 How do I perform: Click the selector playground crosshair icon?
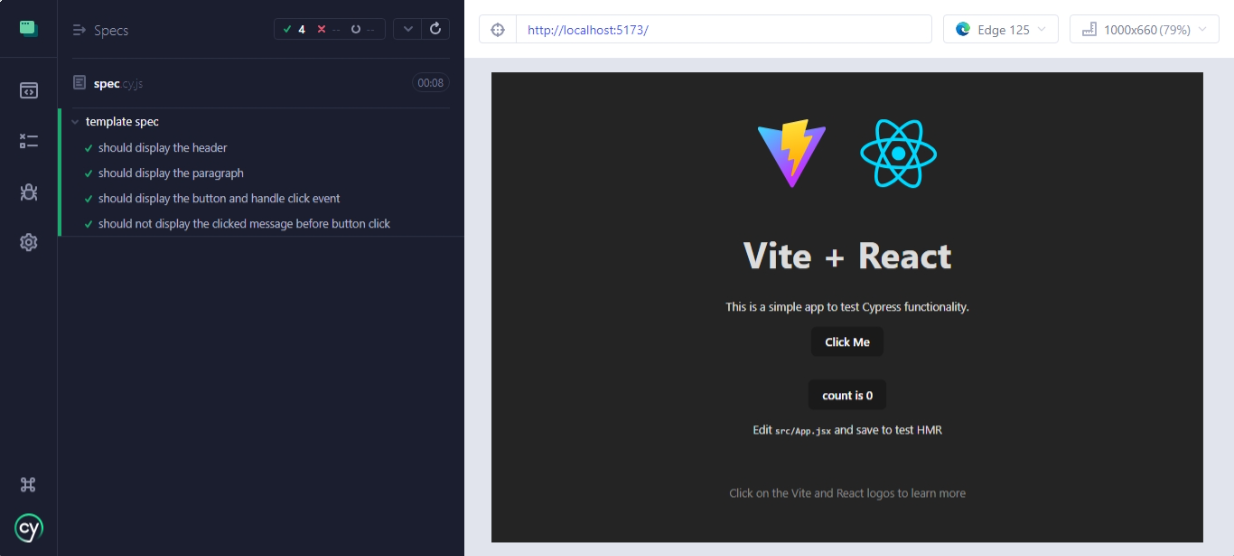[x=497, y=30]
